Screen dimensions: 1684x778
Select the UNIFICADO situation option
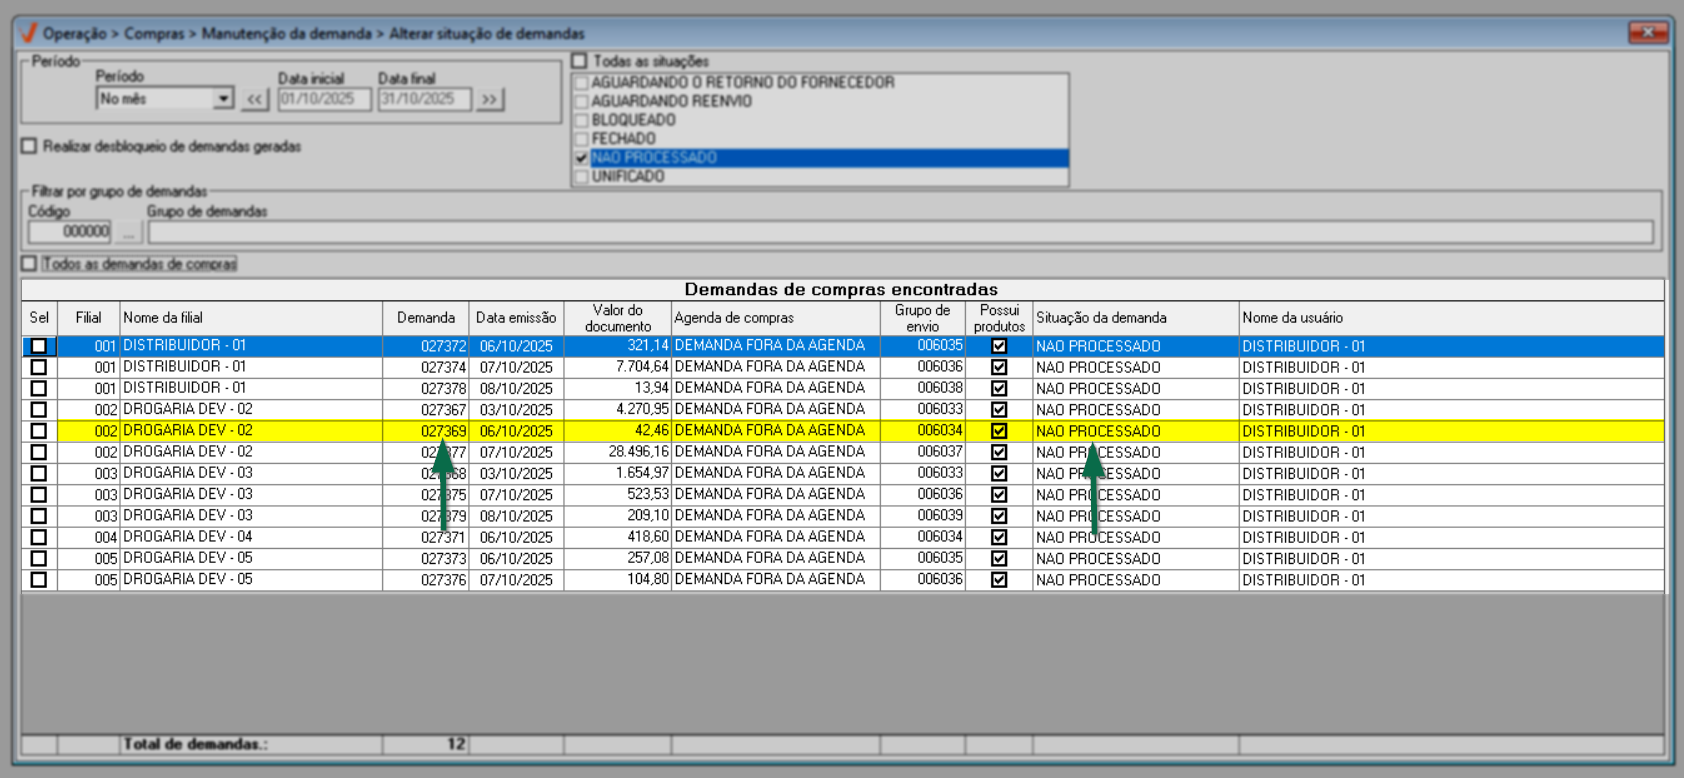tap(627, 177)
